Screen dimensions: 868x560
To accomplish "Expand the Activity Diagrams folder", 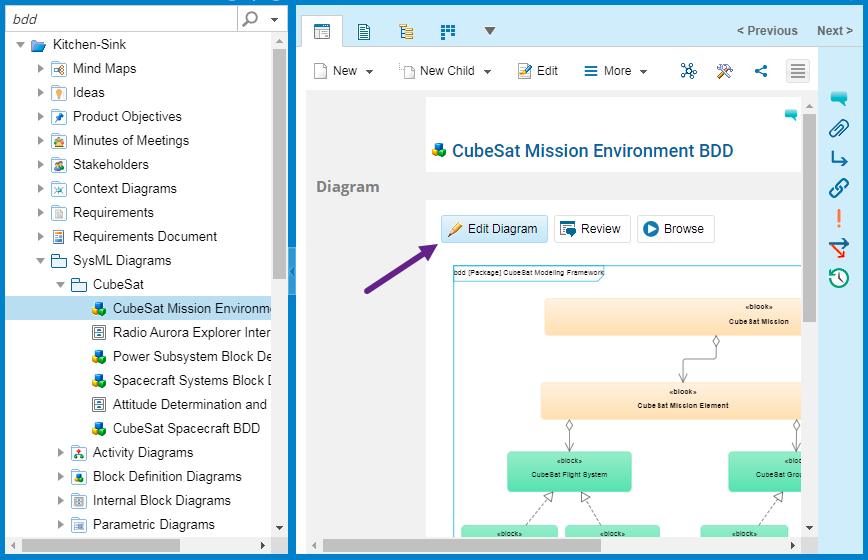I will (x=60, y=453).
